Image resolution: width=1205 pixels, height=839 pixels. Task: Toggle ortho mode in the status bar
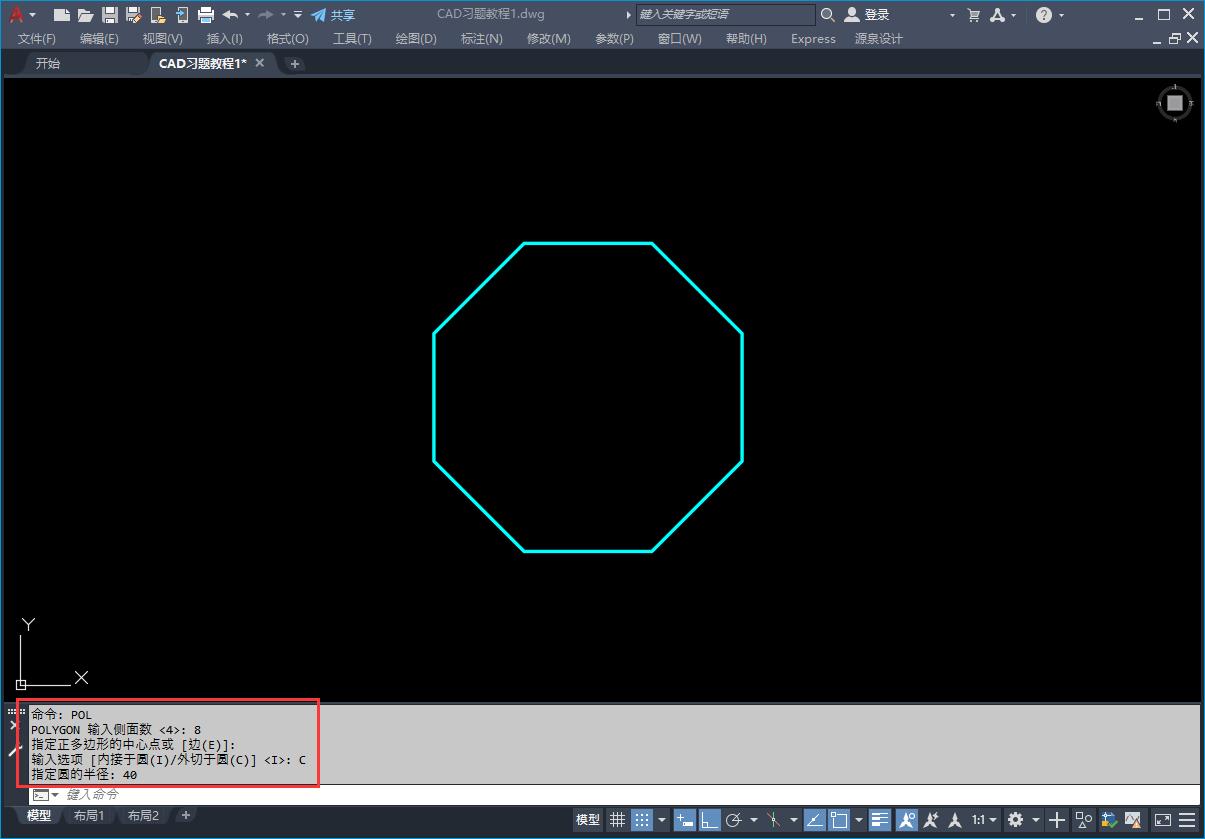709,820
